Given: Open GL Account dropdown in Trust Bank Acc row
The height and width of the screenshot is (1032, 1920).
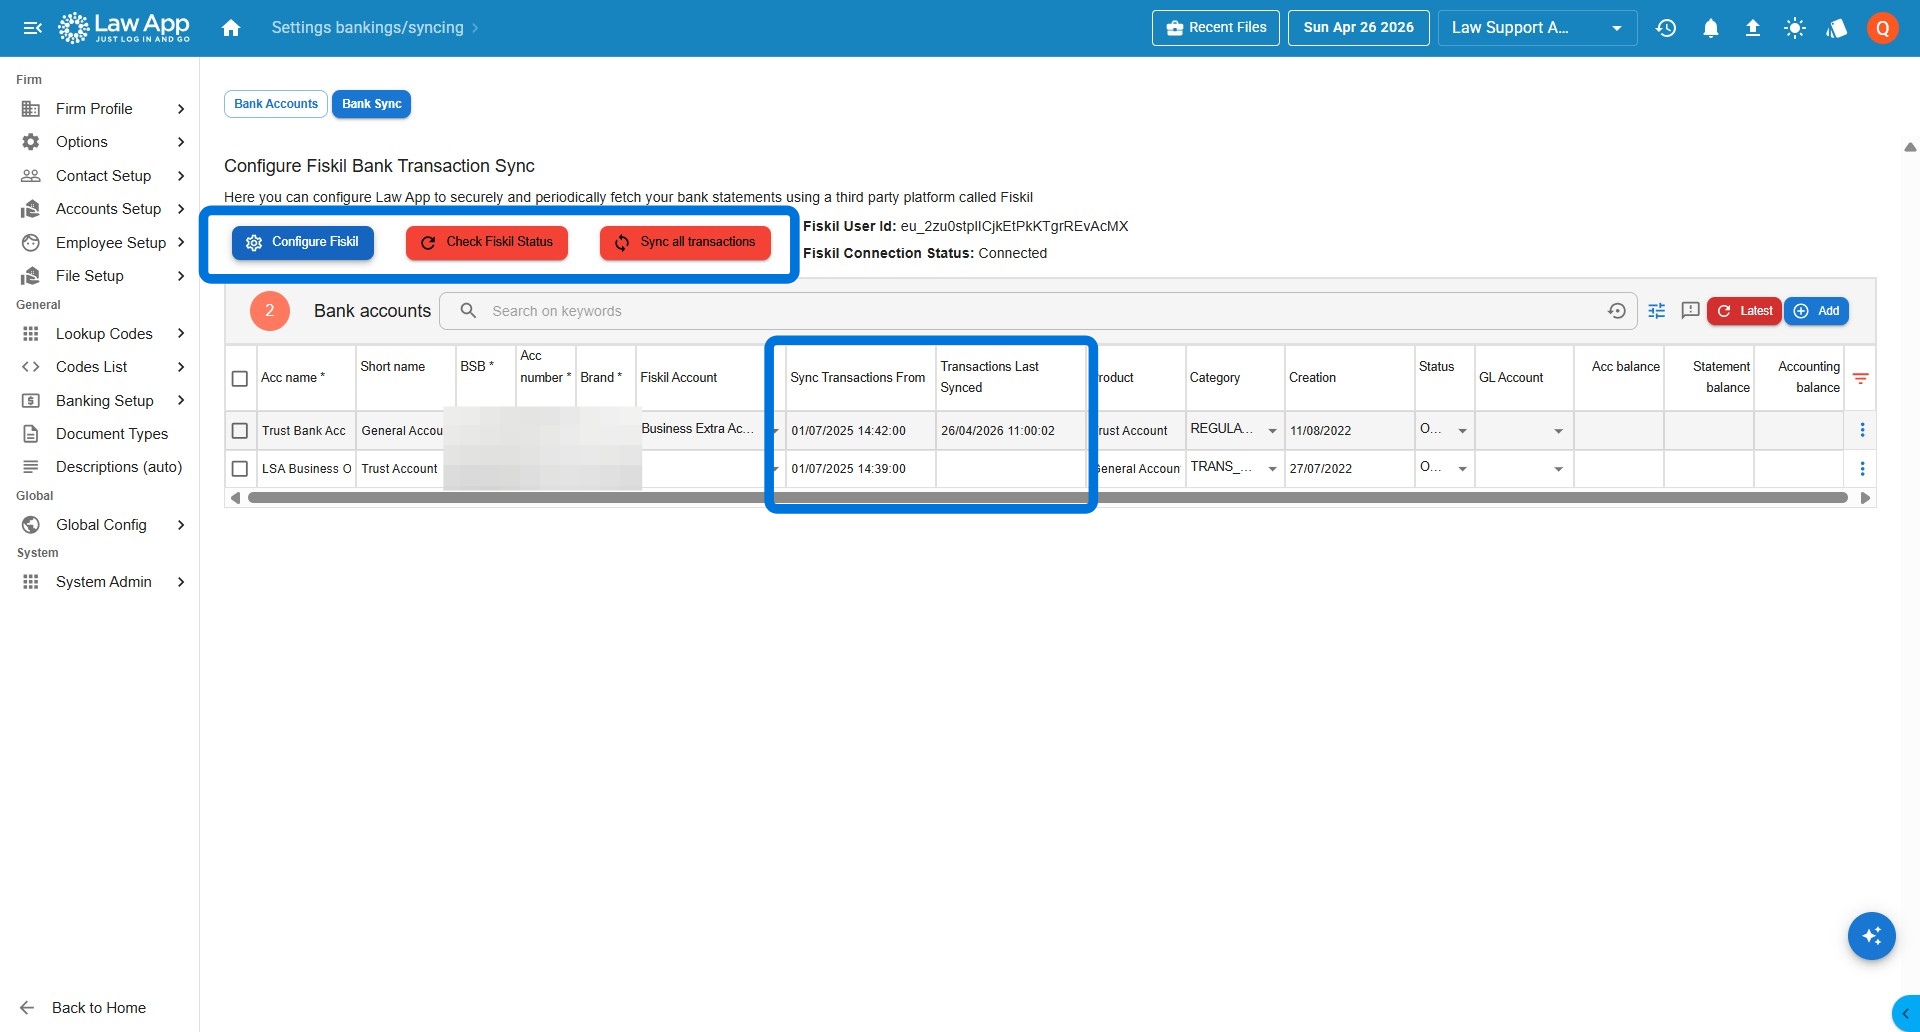Looking at the screenshot, I should [1558, 431].
